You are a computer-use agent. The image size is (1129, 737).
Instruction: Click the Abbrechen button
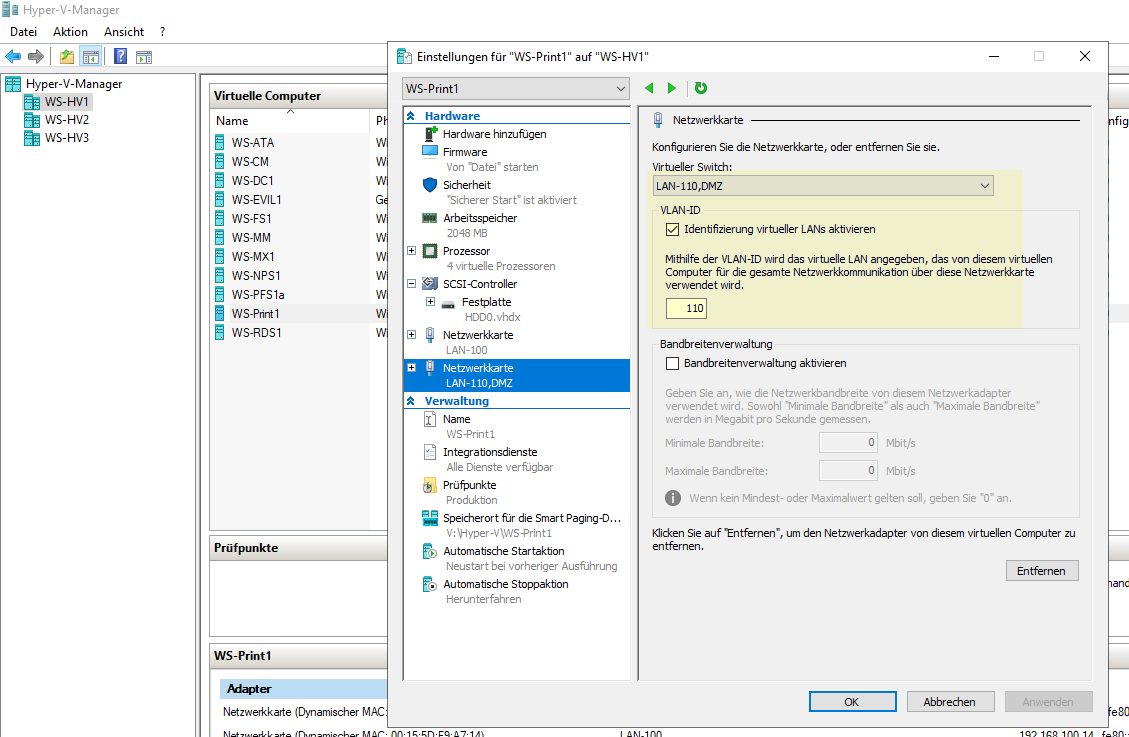(950, 702)
